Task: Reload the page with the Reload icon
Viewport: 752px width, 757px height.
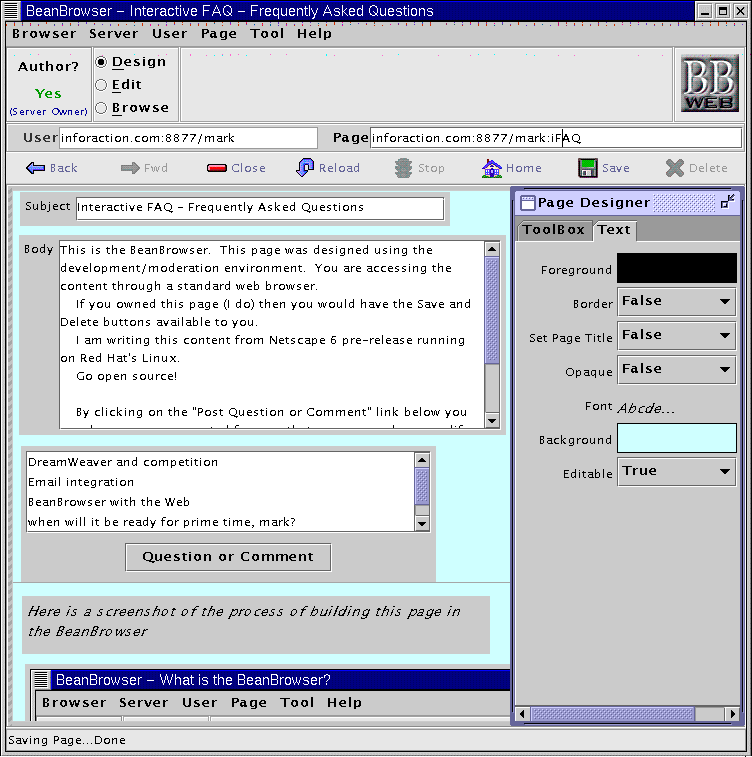Action: 305,168
